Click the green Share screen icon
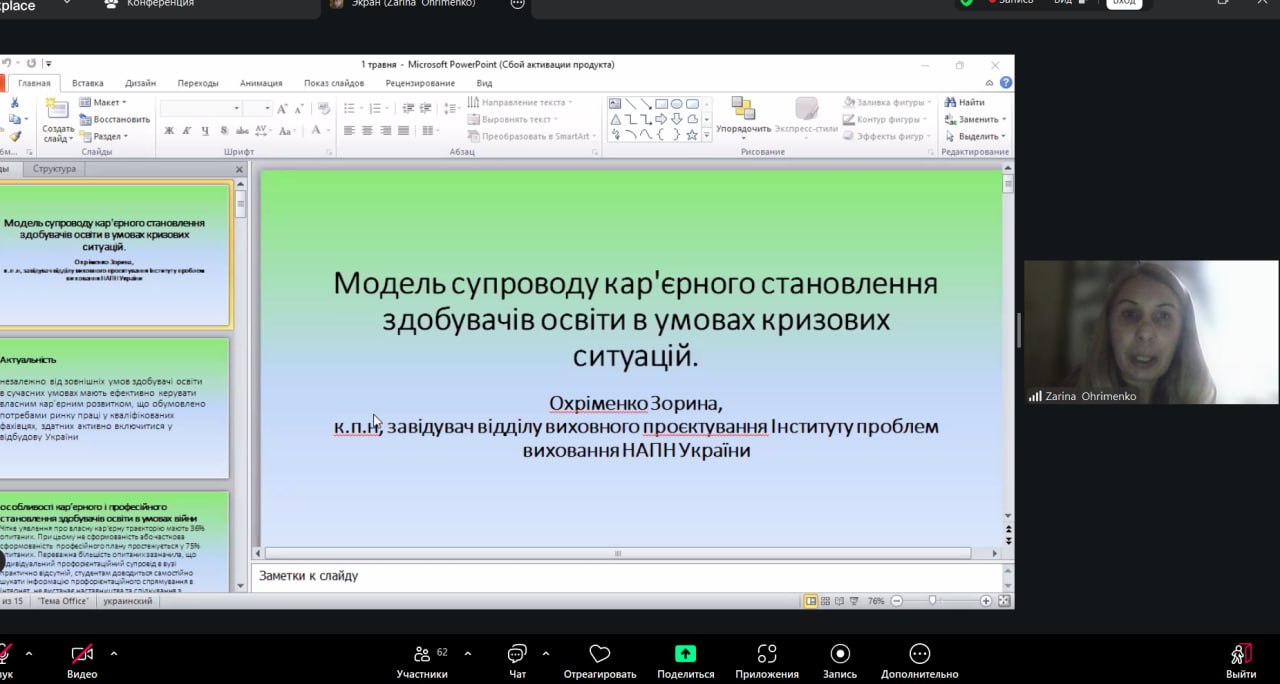Viewport: 1280px width, 684px height. coord(685,655)
